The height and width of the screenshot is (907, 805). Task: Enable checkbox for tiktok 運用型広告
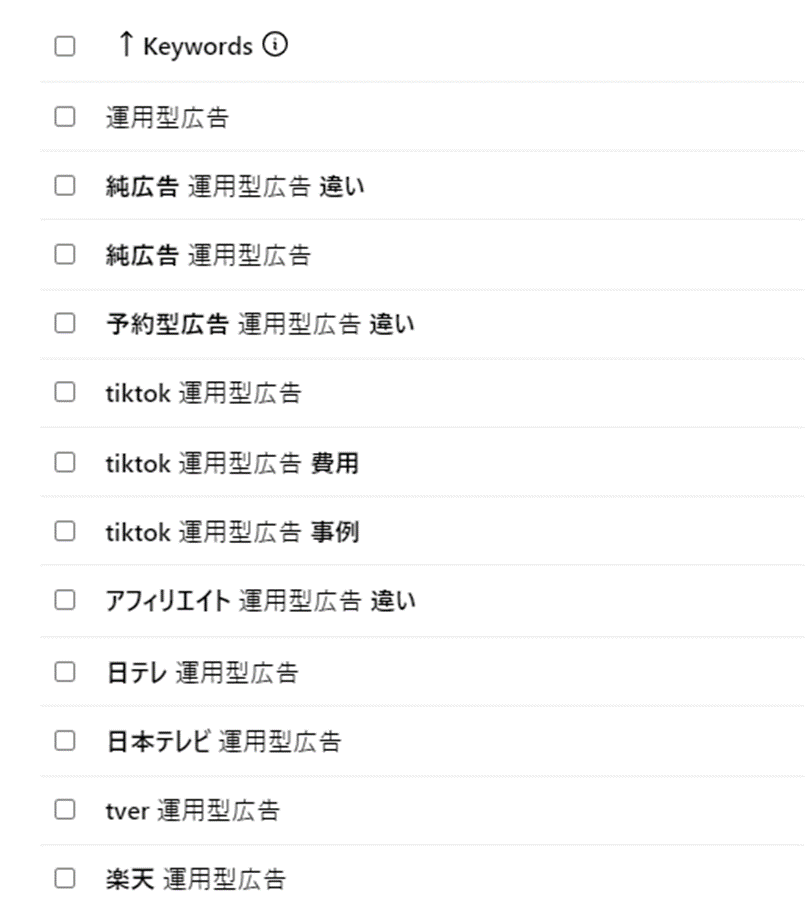[x=65, y=392]
